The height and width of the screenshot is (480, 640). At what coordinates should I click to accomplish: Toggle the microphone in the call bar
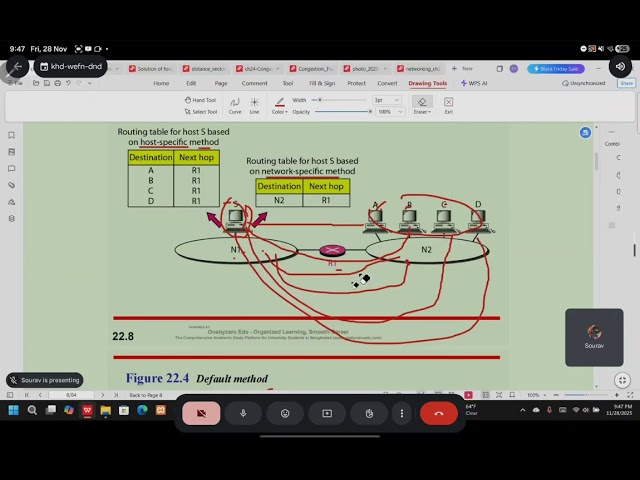(243, 413)
